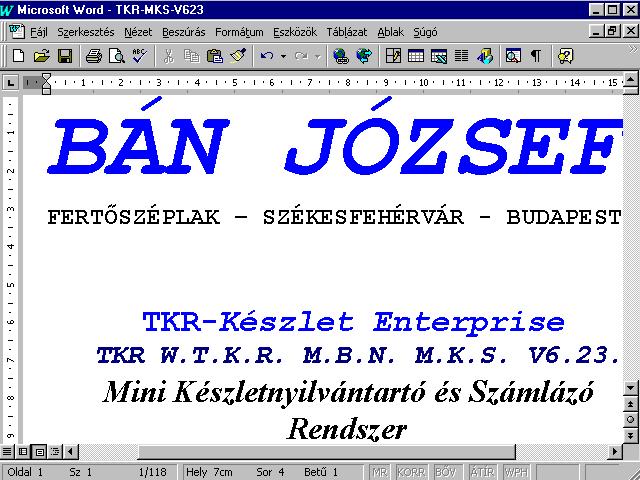Screen dimensions: 640x480
Task: Jump to next page double arrow
Action: click(631, 435)
